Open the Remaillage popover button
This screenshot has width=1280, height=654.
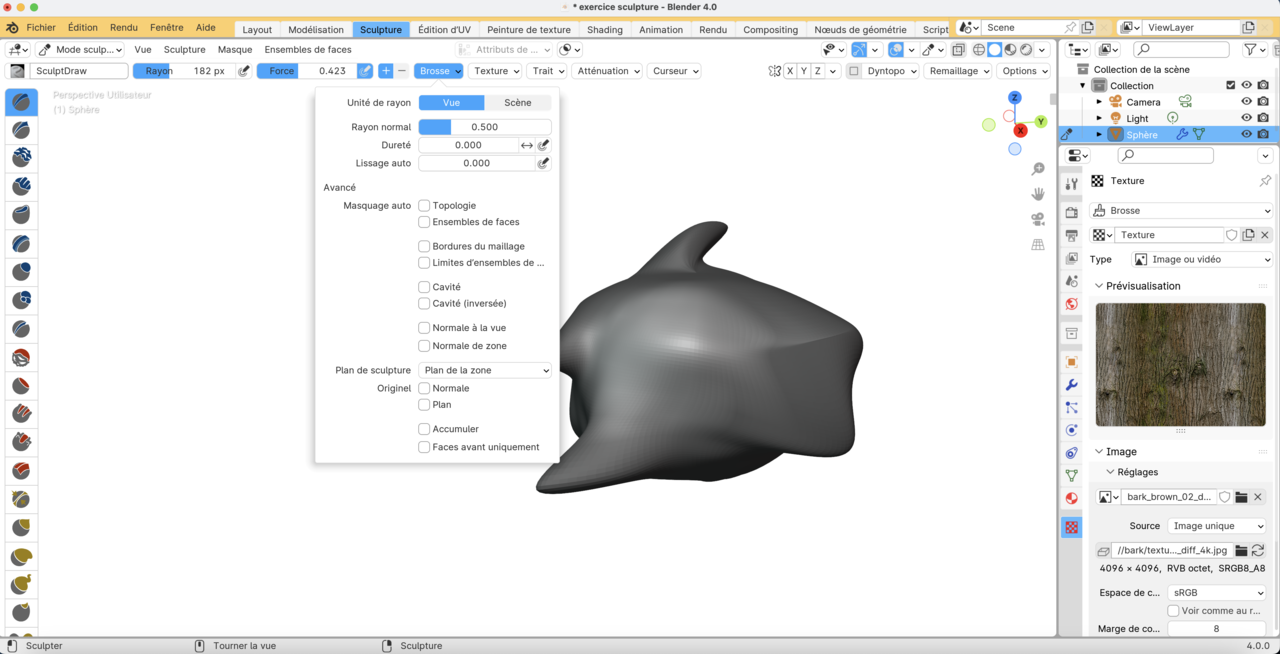tap(958, 71)
